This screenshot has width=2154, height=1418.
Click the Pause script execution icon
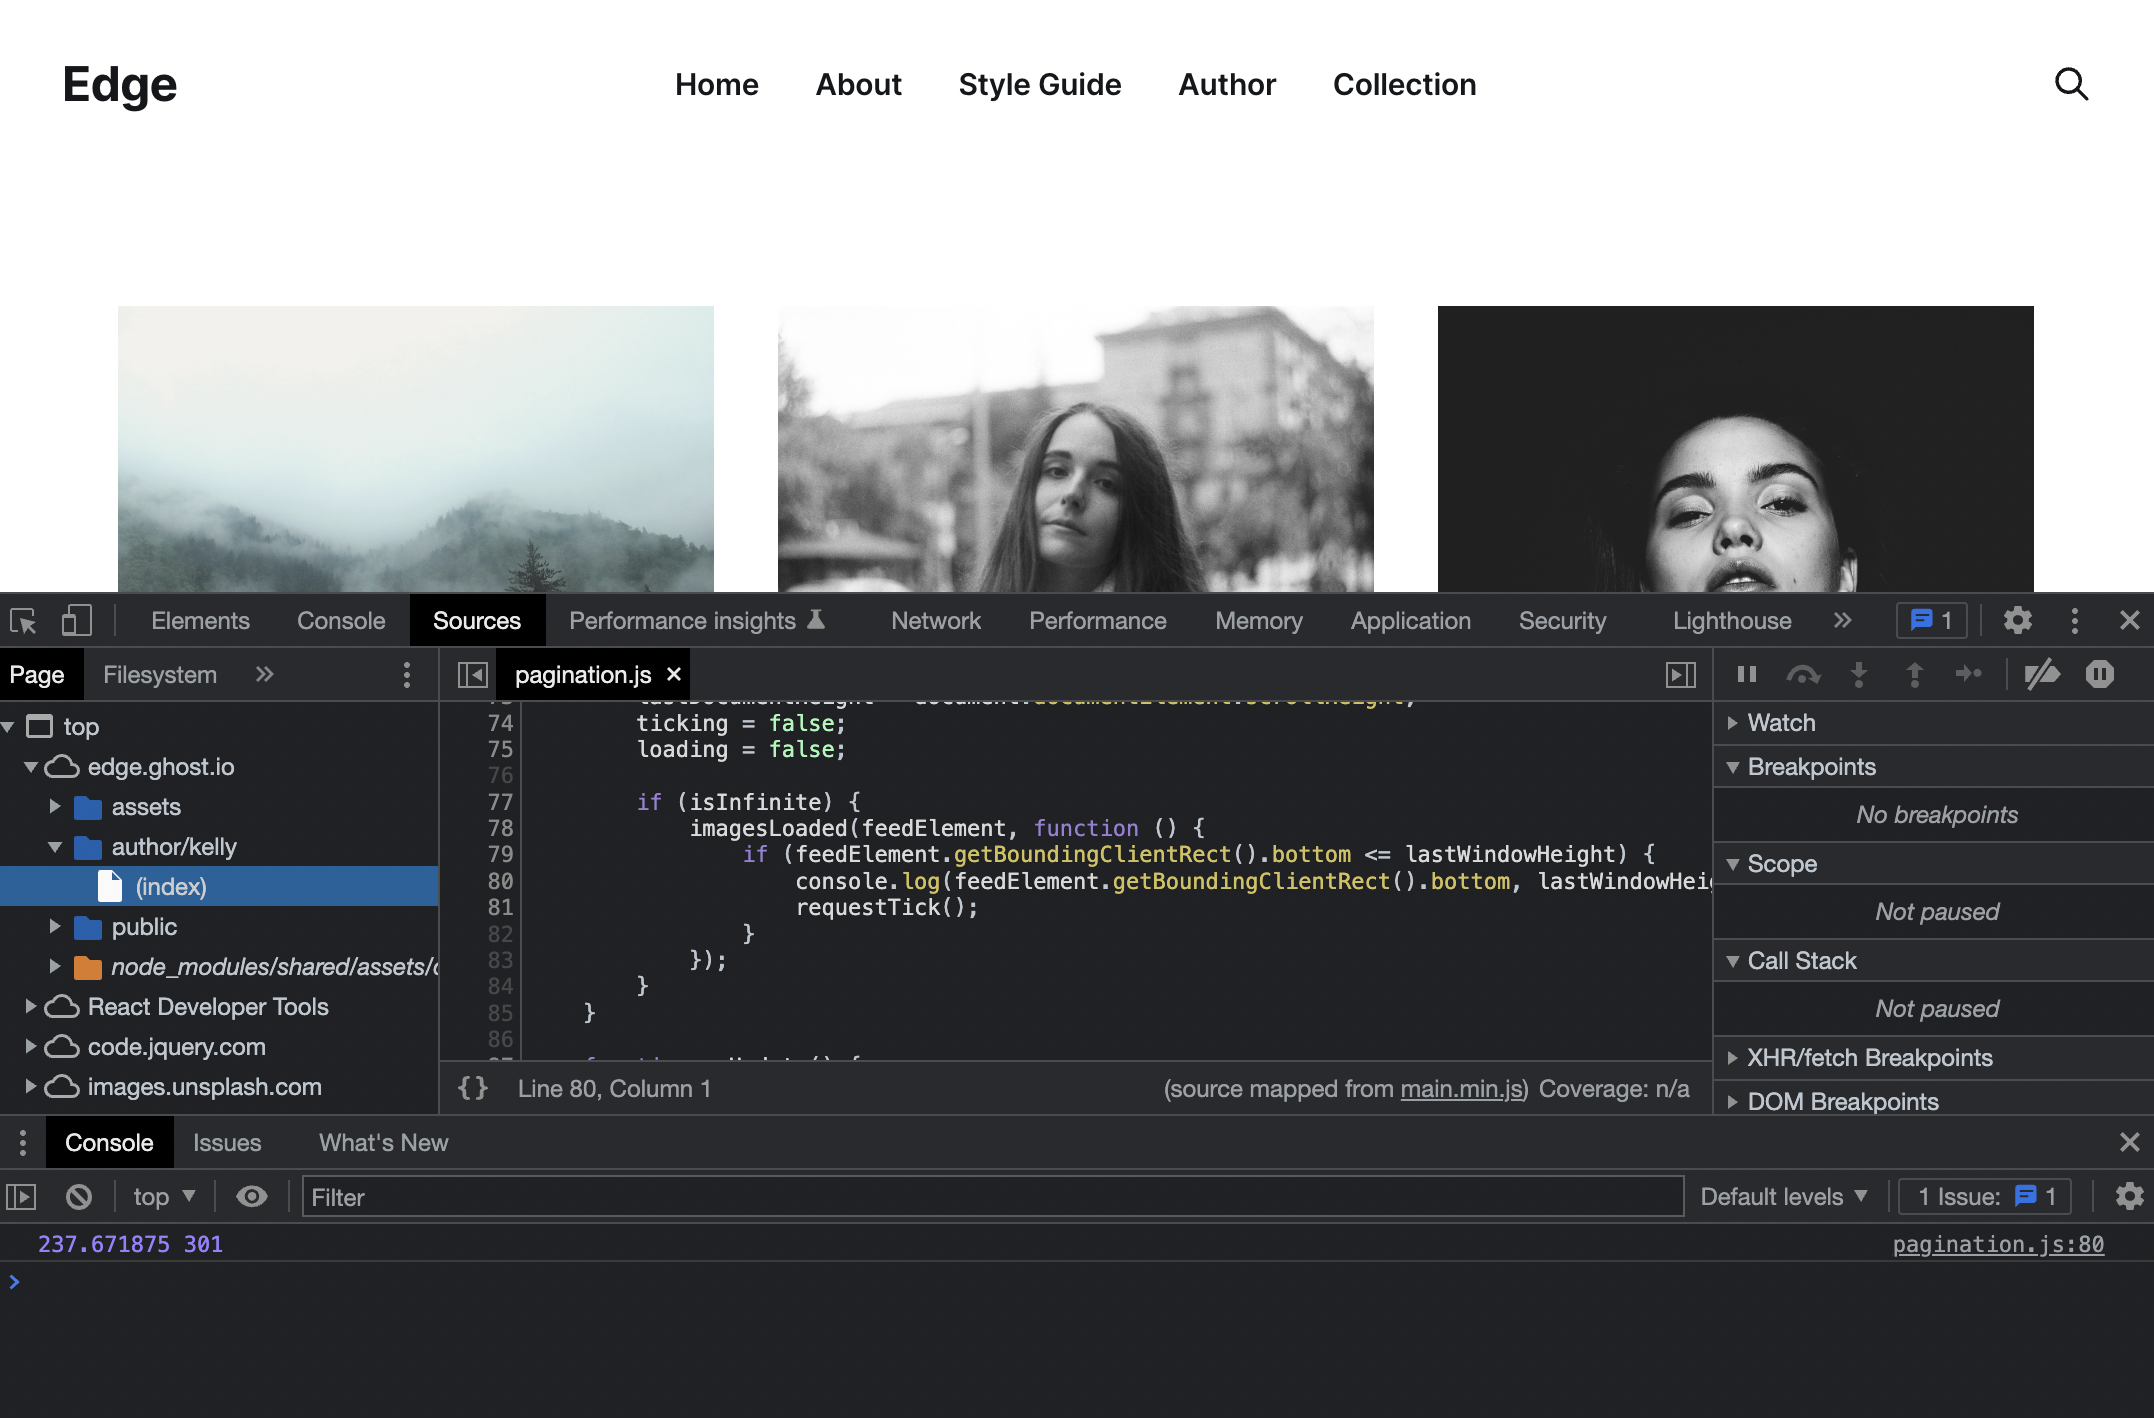click(1746, 674)
